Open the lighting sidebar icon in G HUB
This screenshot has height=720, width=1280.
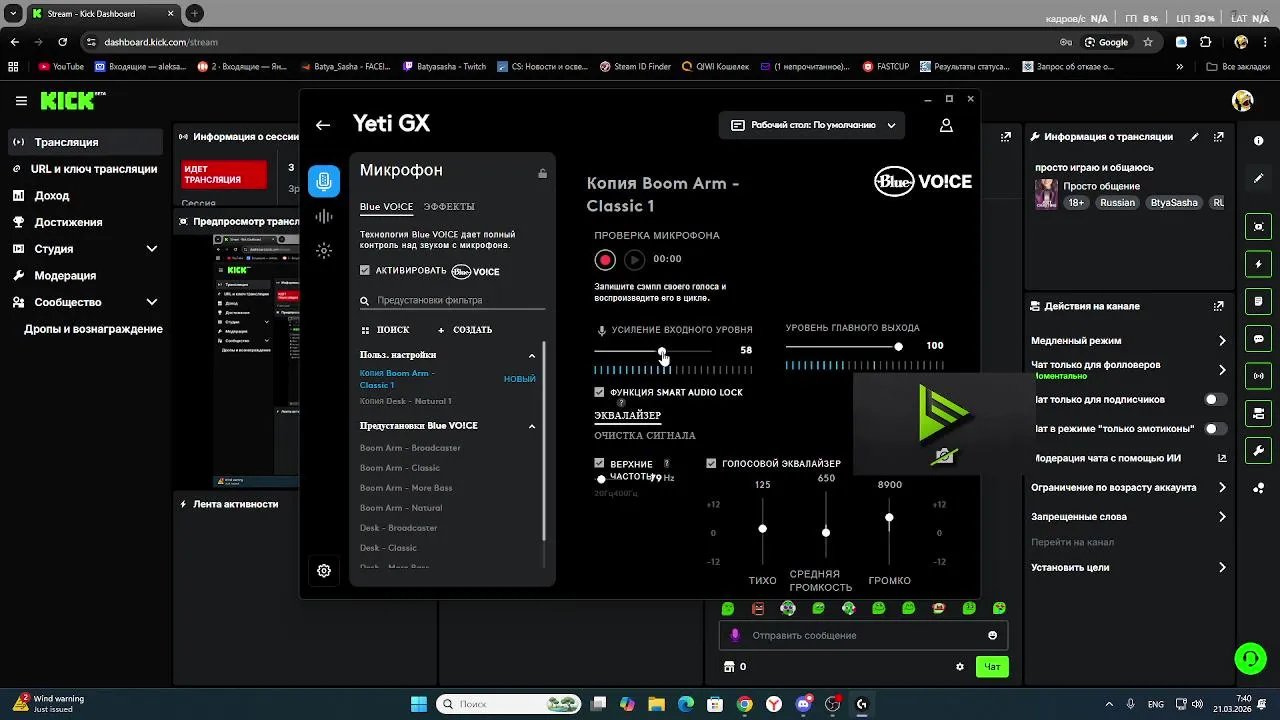(x=324, y=251)
